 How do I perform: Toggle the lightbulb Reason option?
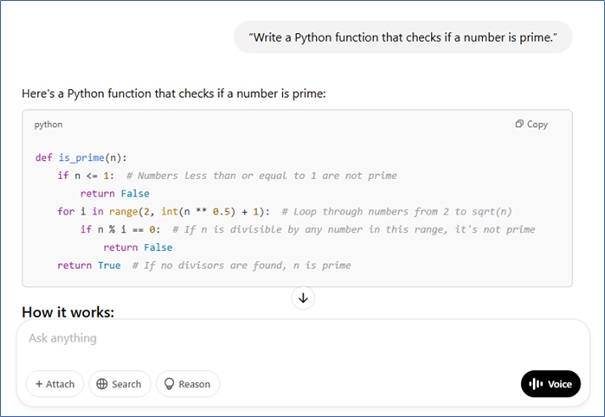[187, 384]
